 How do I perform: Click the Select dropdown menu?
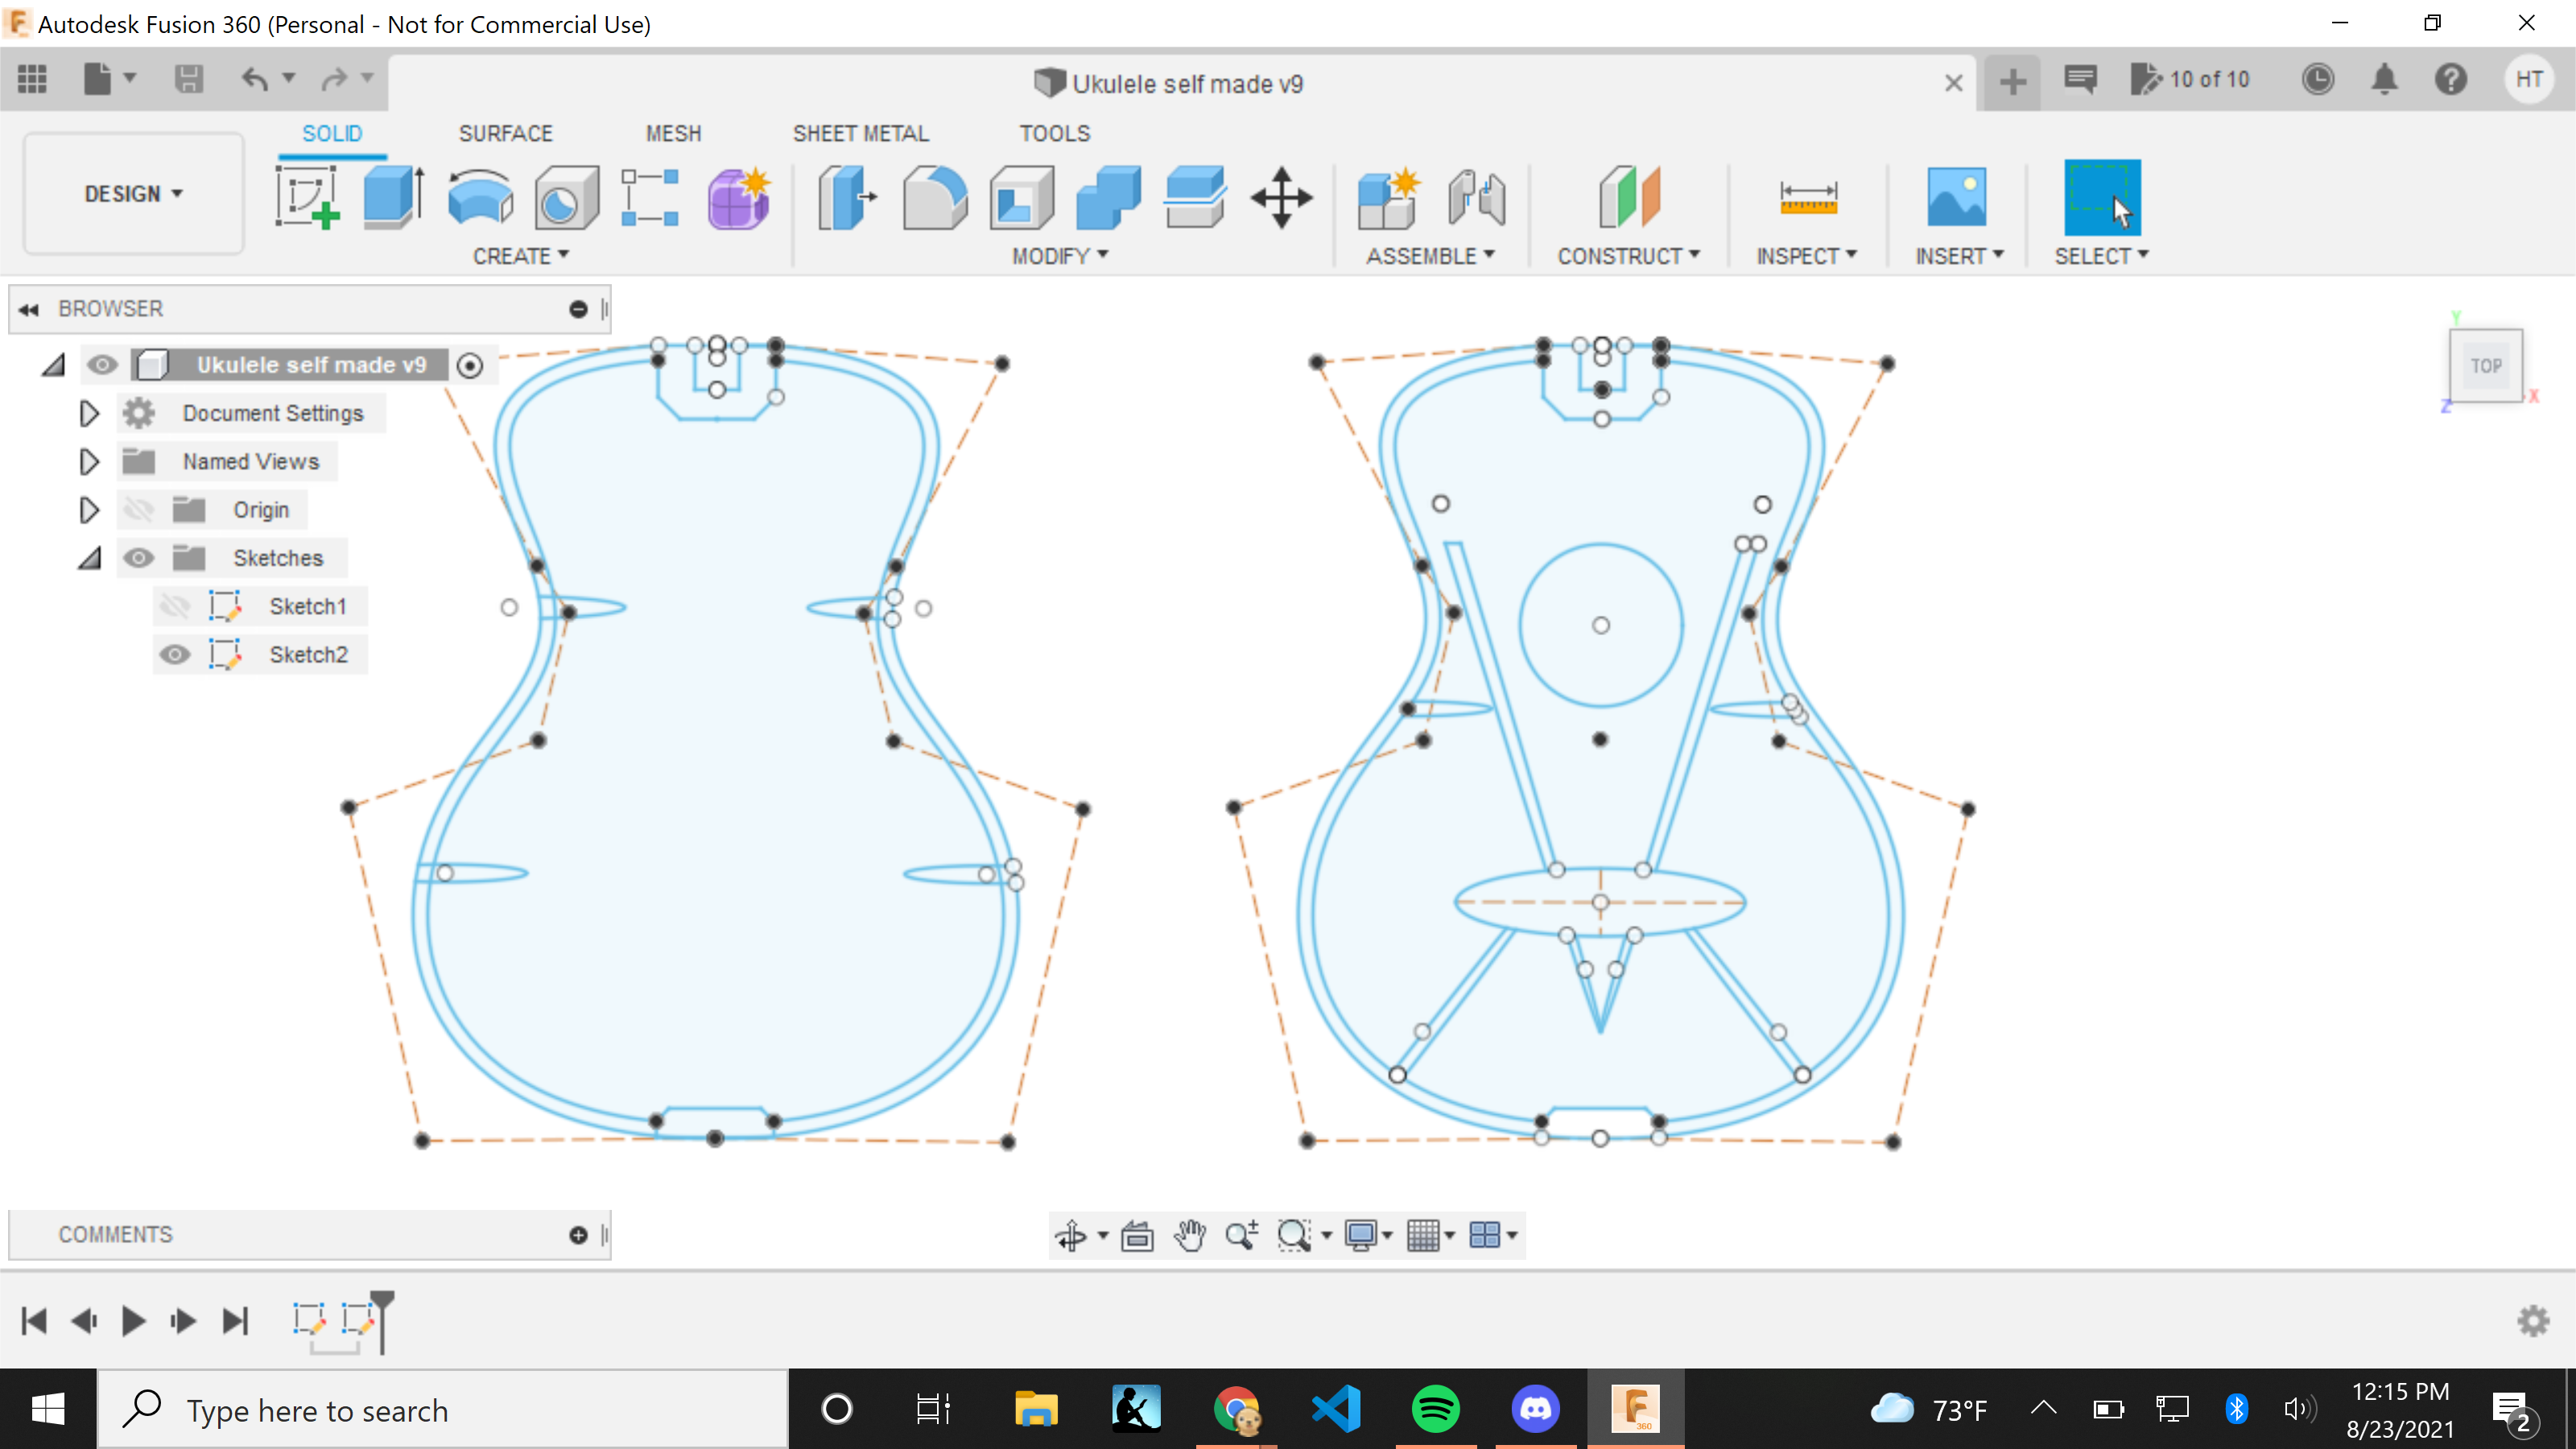click(x=2103, y=254)
